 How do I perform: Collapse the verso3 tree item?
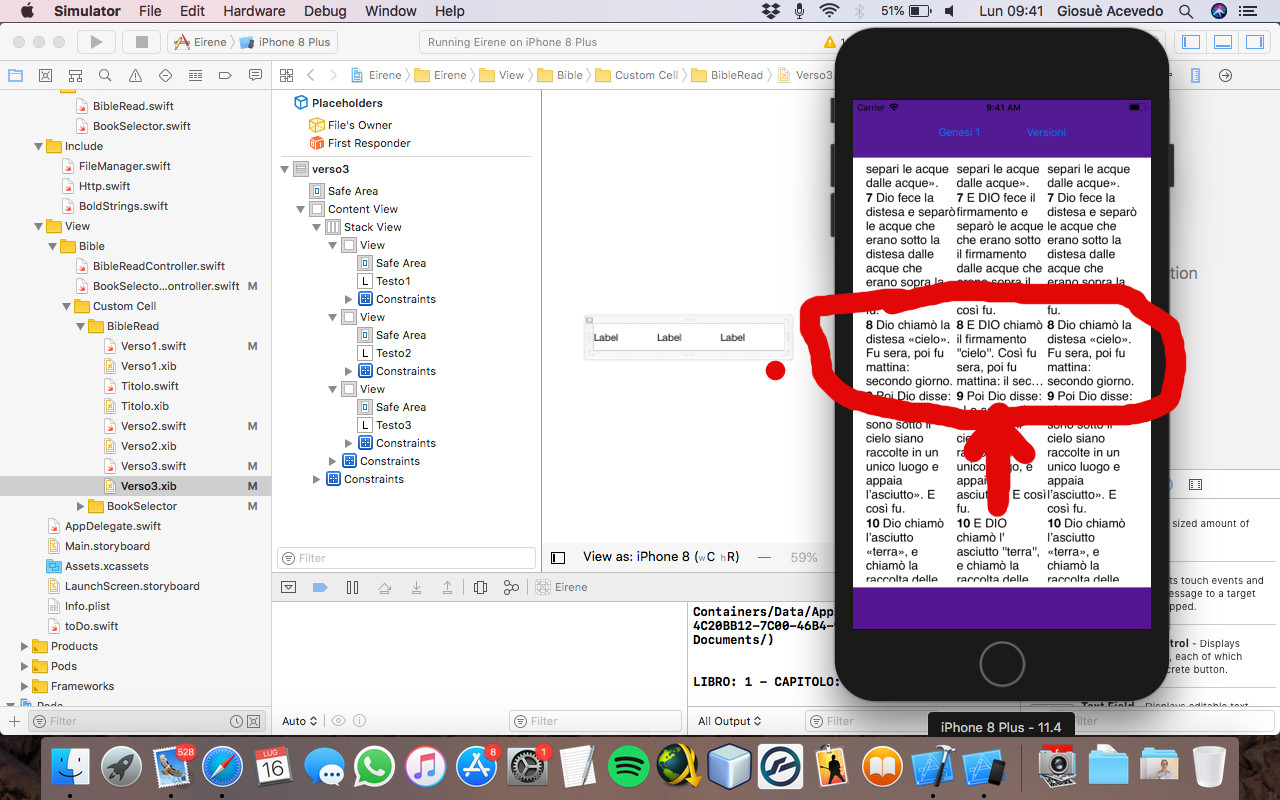(285, 169)
